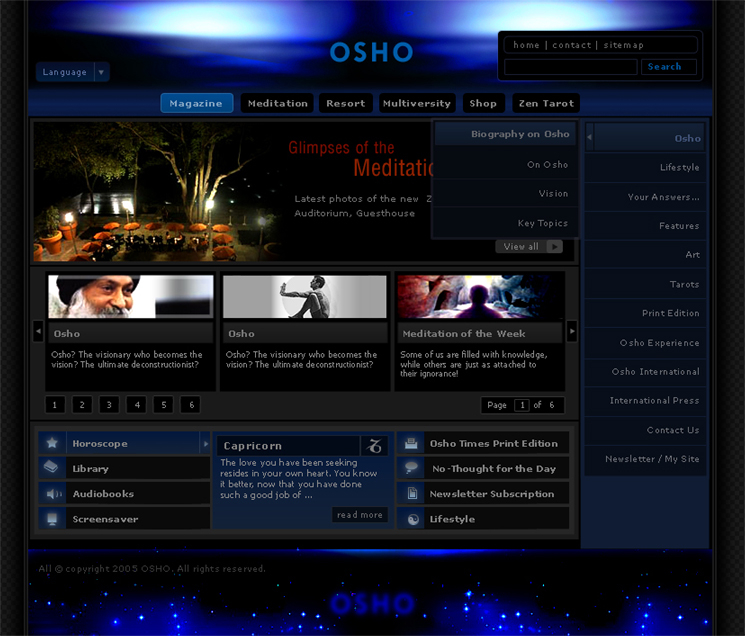This screenshot has height=636, width=745.
Task: Open the Language dropdown arrow
Action: click(x=101, y=72)
